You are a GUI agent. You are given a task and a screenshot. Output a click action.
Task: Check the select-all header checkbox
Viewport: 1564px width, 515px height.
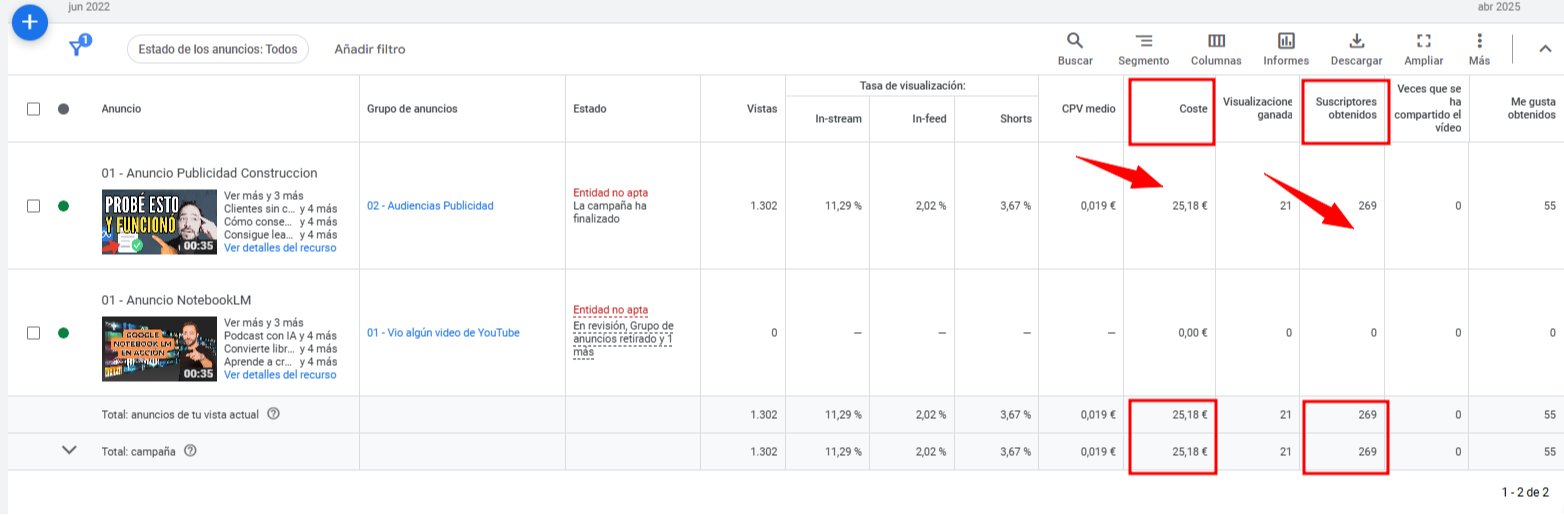(x=34, y=109)
